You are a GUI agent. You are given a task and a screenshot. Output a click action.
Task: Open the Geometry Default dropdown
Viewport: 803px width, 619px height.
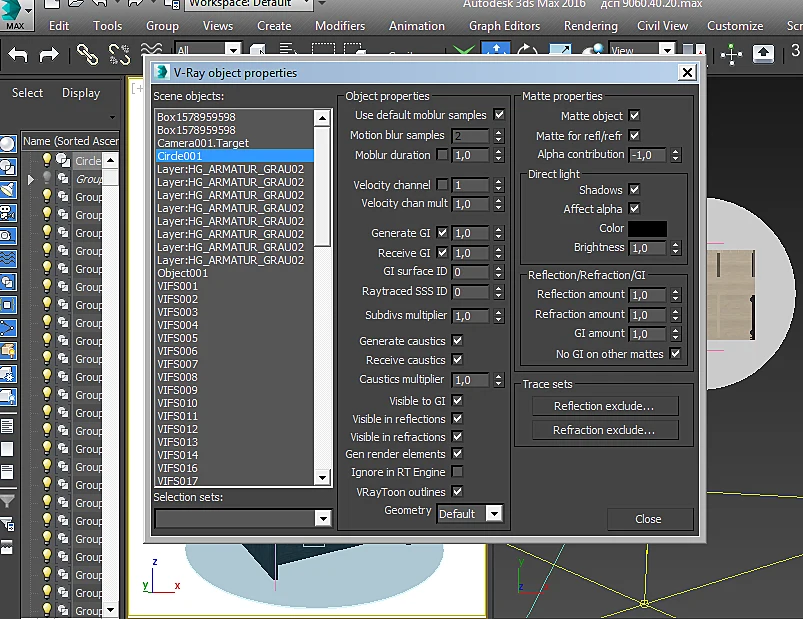point(494,514)
